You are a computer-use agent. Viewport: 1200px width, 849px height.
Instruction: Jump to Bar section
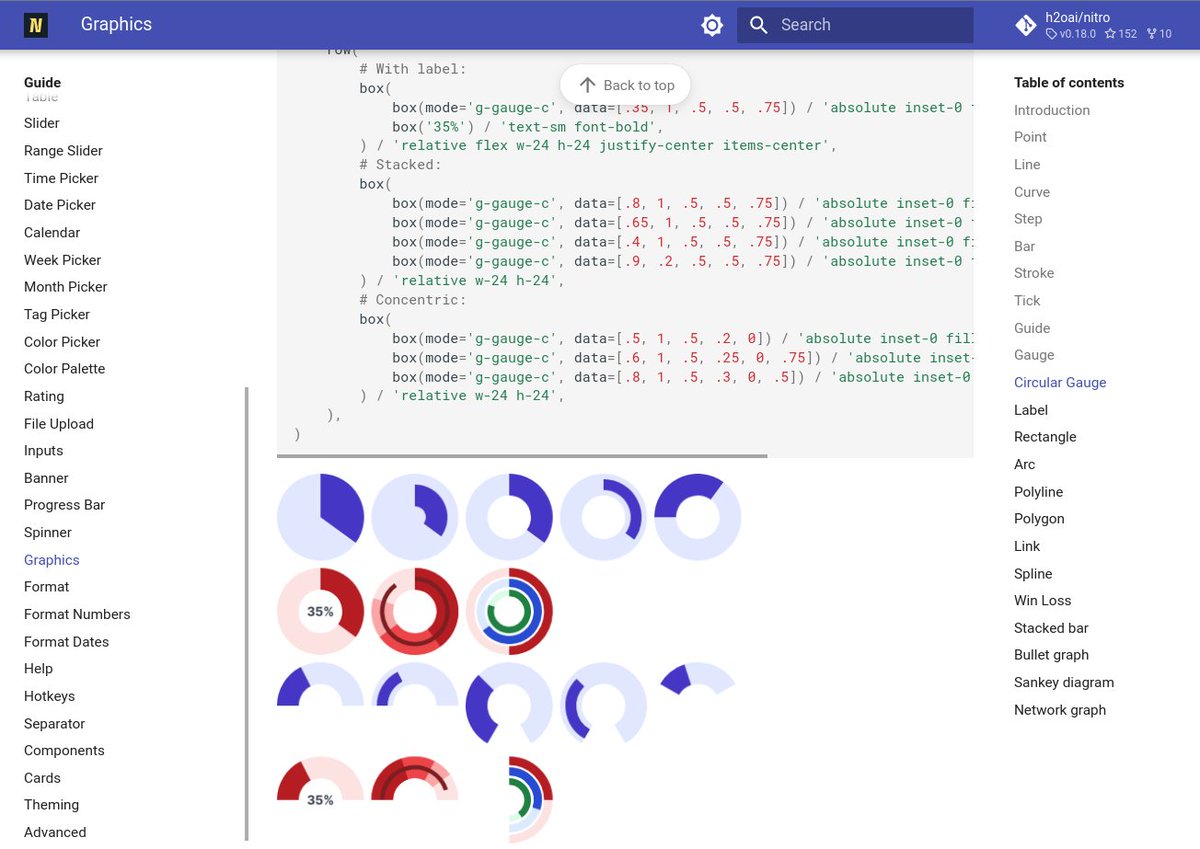[x=1025, y=246]
